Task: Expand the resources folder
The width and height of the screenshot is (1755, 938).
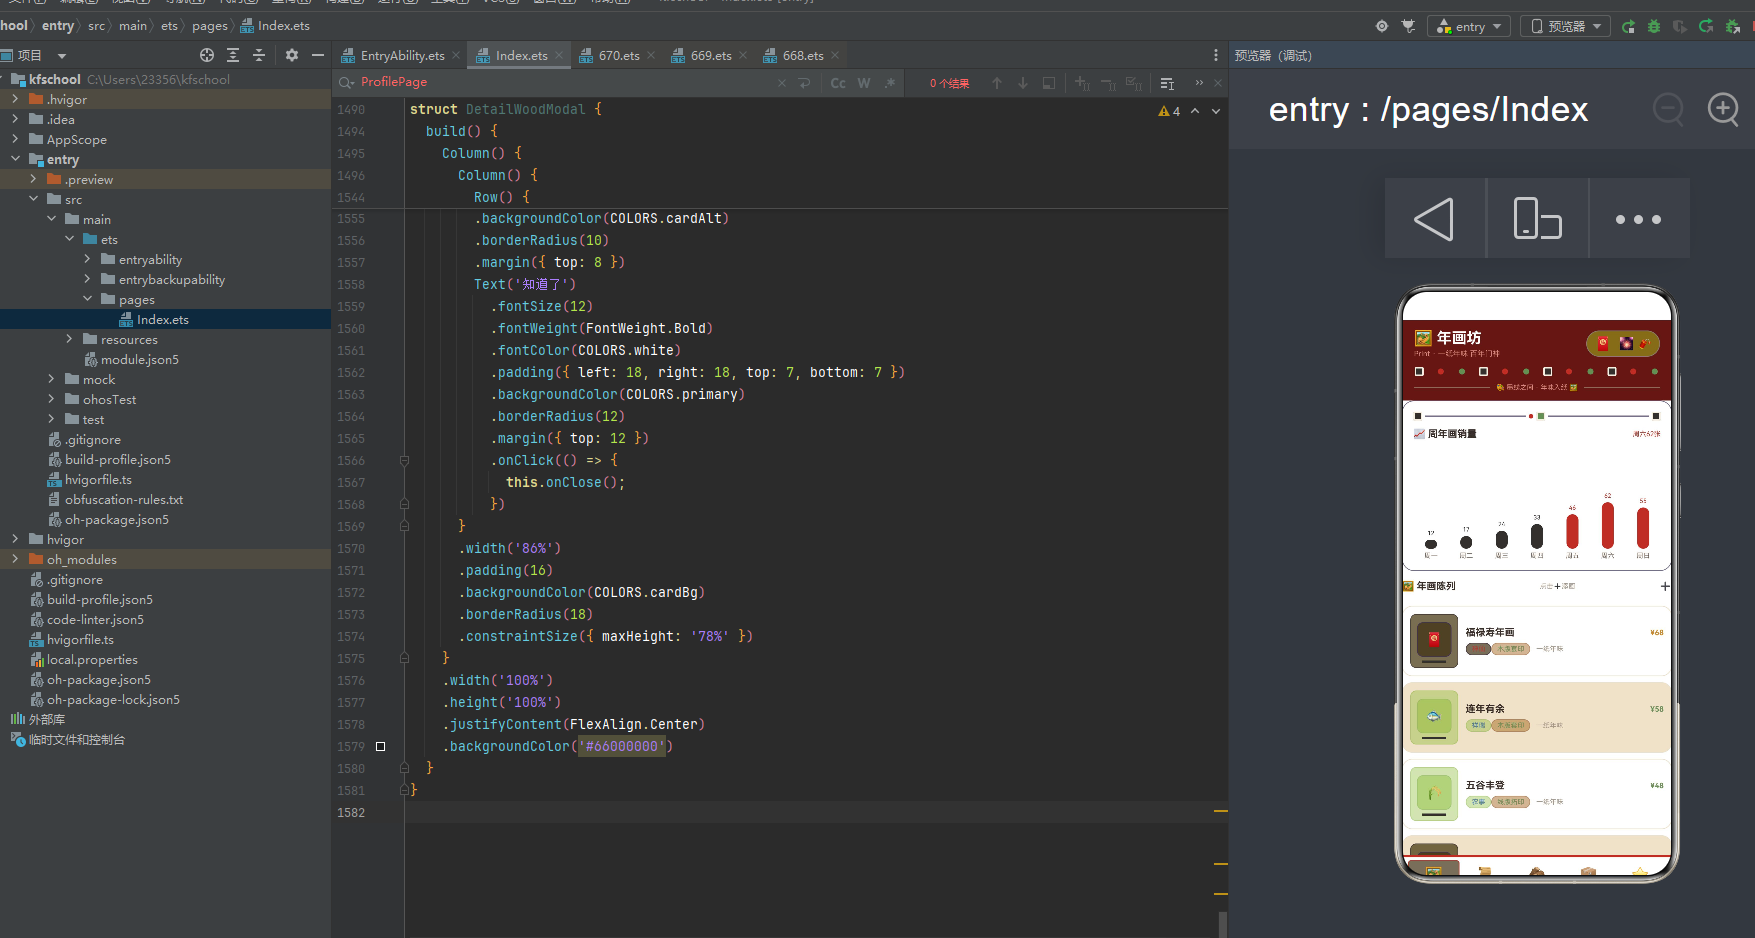Action: click(x=69, y=339)
